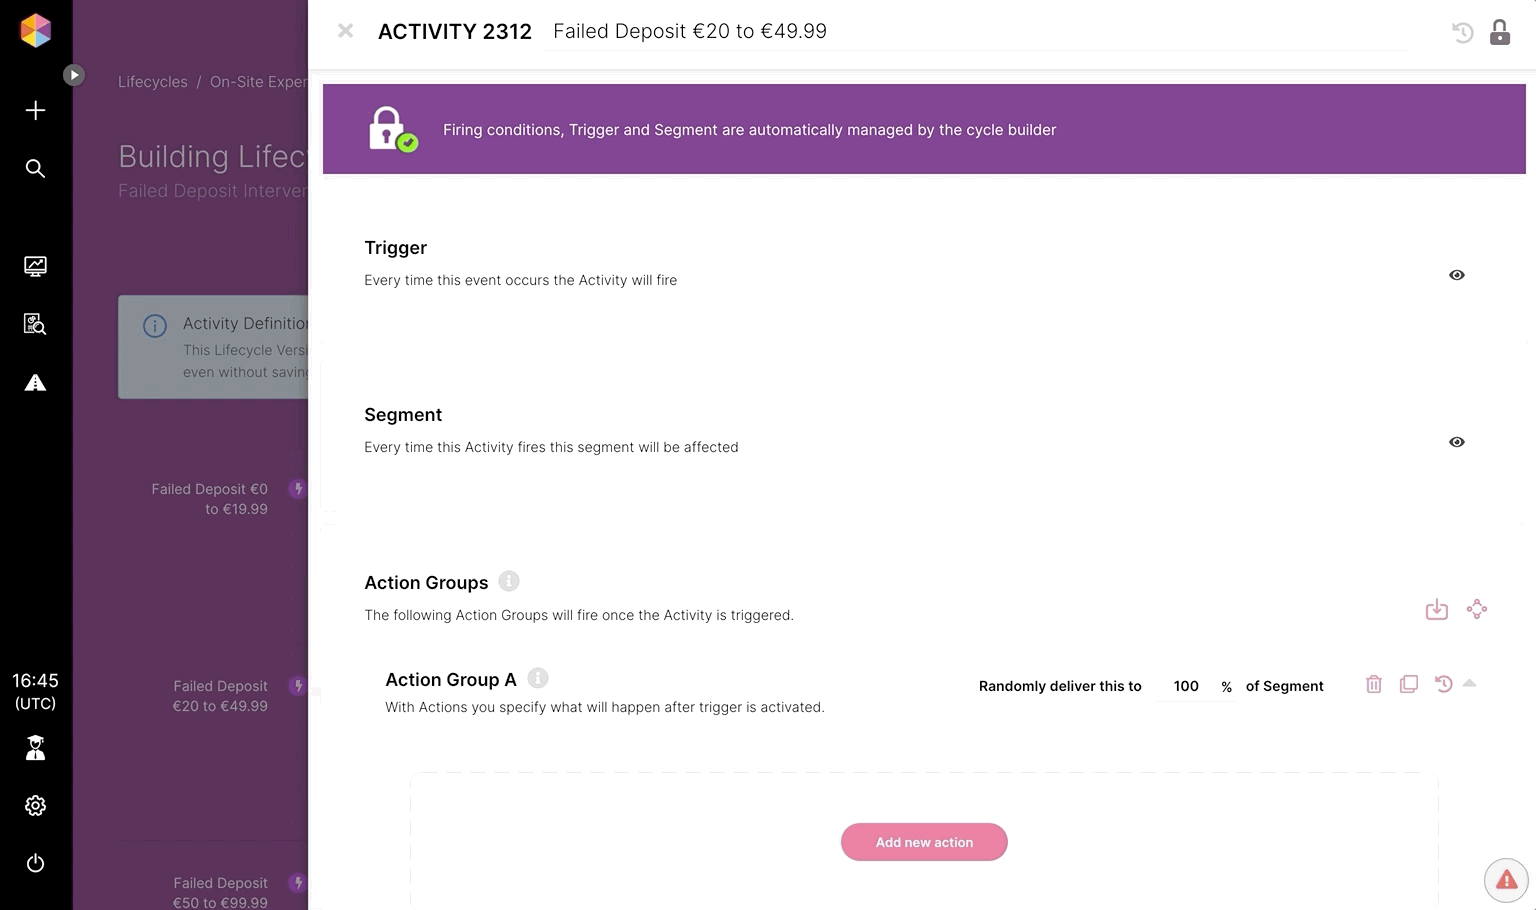Open the Action Groups info tooltip
Screen dimensions: 1536x910
pos(509,581)
